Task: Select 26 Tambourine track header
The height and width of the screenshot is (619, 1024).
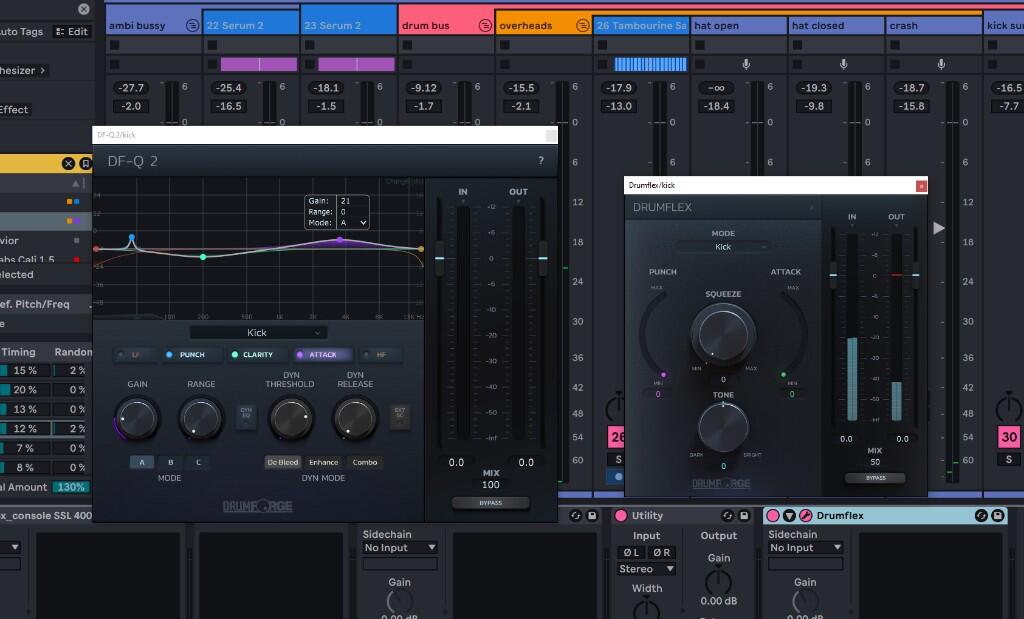Action: [x=641, y=25]
